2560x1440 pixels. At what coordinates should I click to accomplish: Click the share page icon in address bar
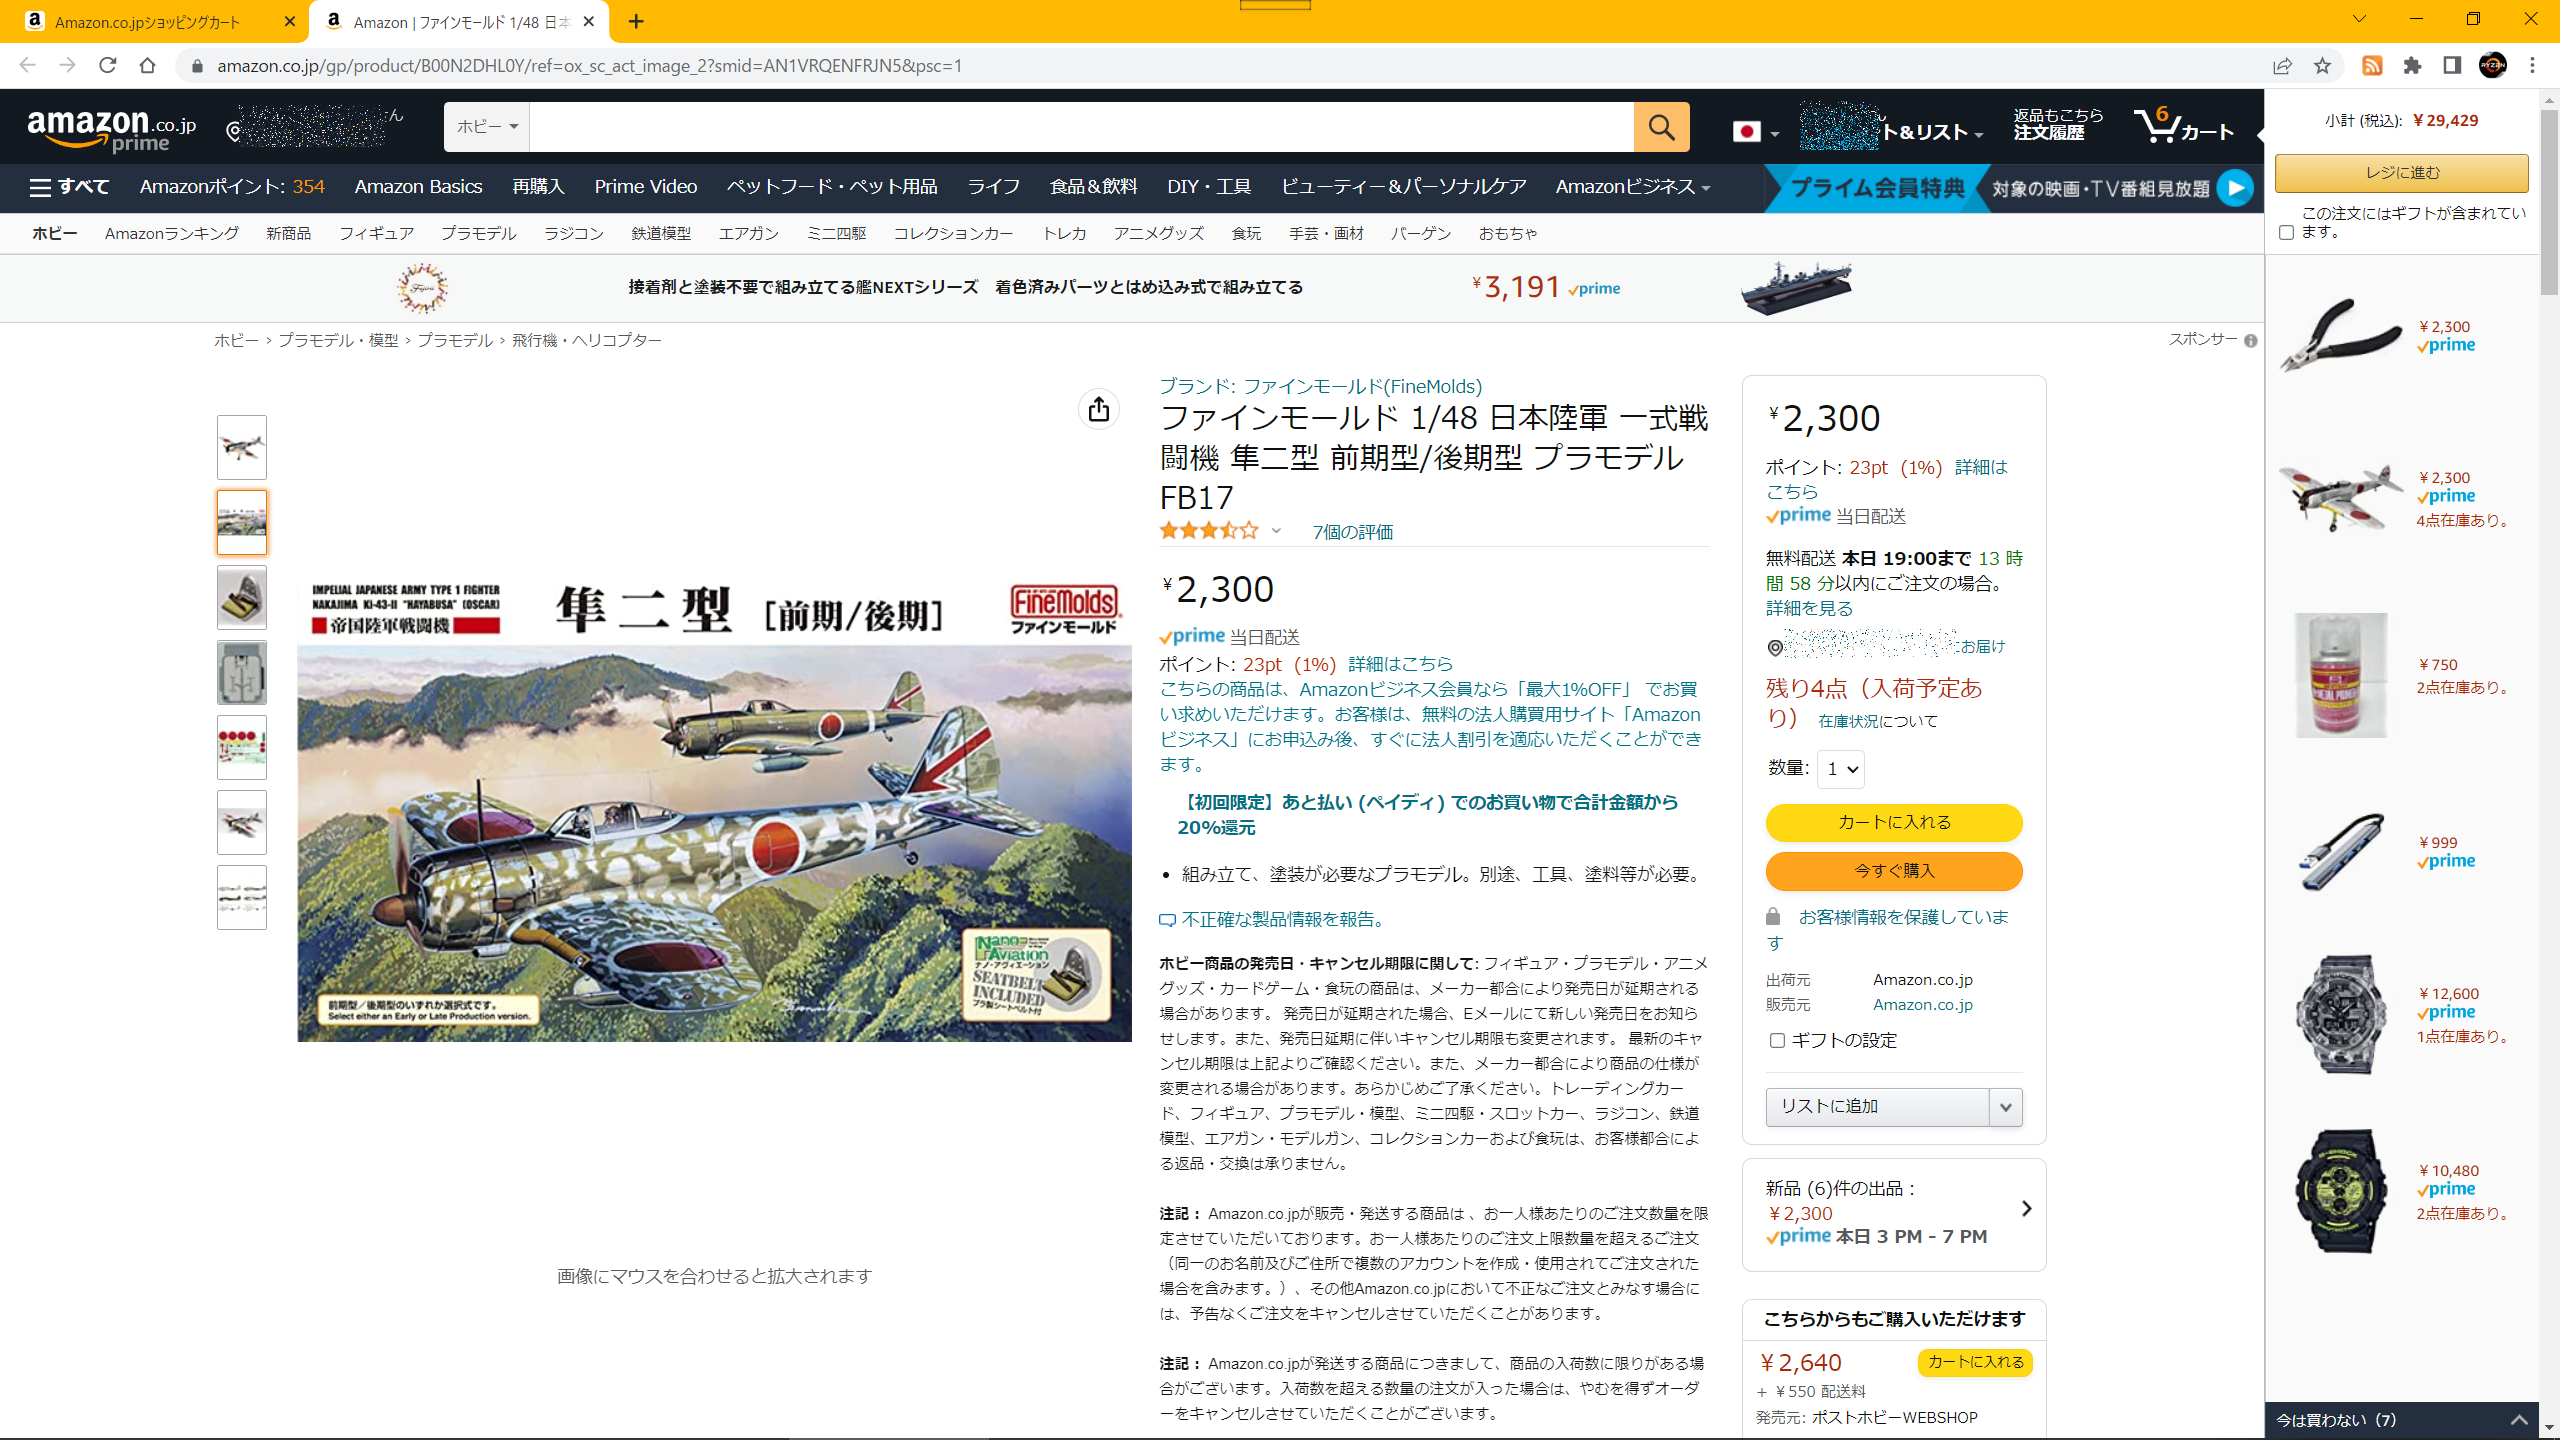pos(2282,66)
